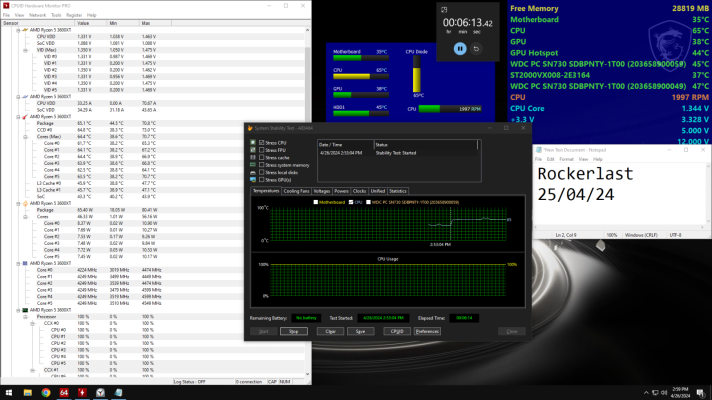
Task: Click the clocks chip icon for Ryzen 5
Action: click(x=25, y=263)
